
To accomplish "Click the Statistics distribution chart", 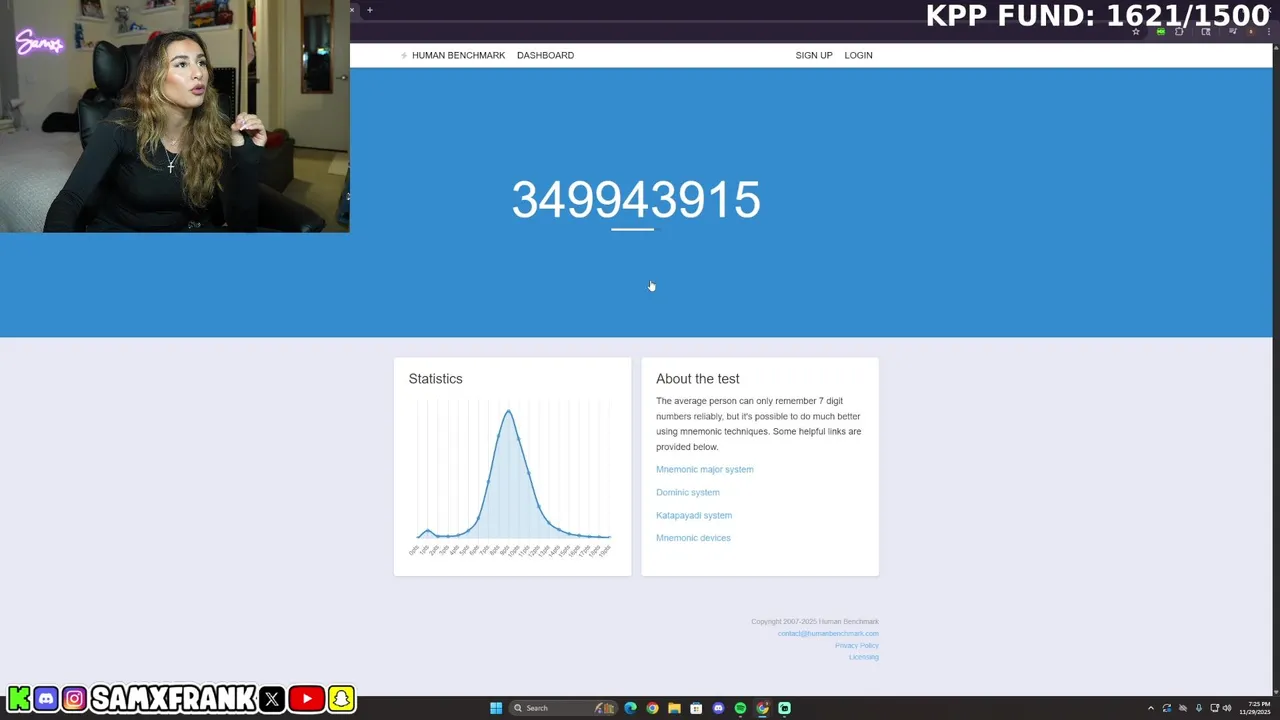I will coord(512,478).
